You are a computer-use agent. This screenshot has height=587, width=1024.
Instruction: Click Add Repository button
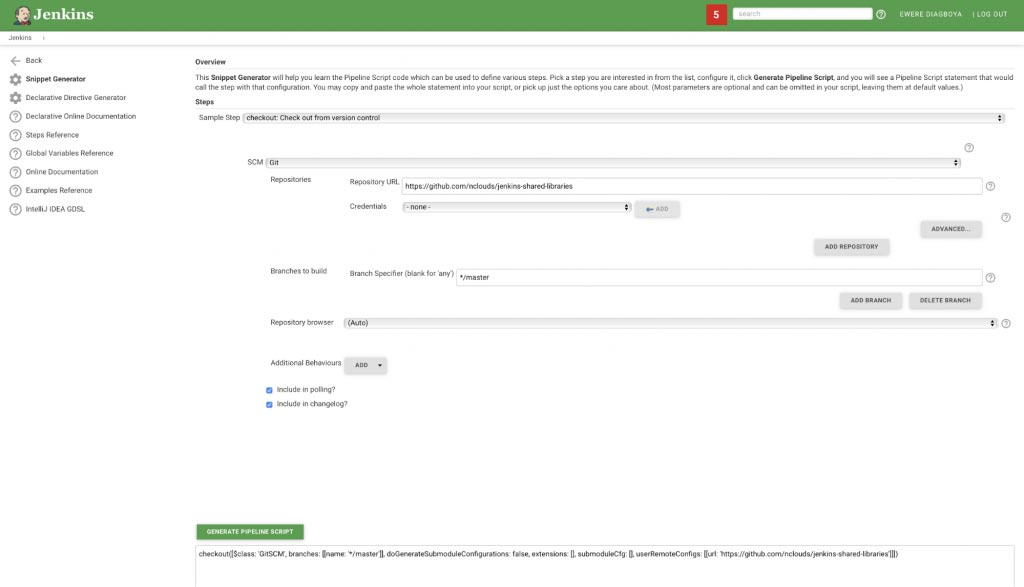(x=852, y=247)
